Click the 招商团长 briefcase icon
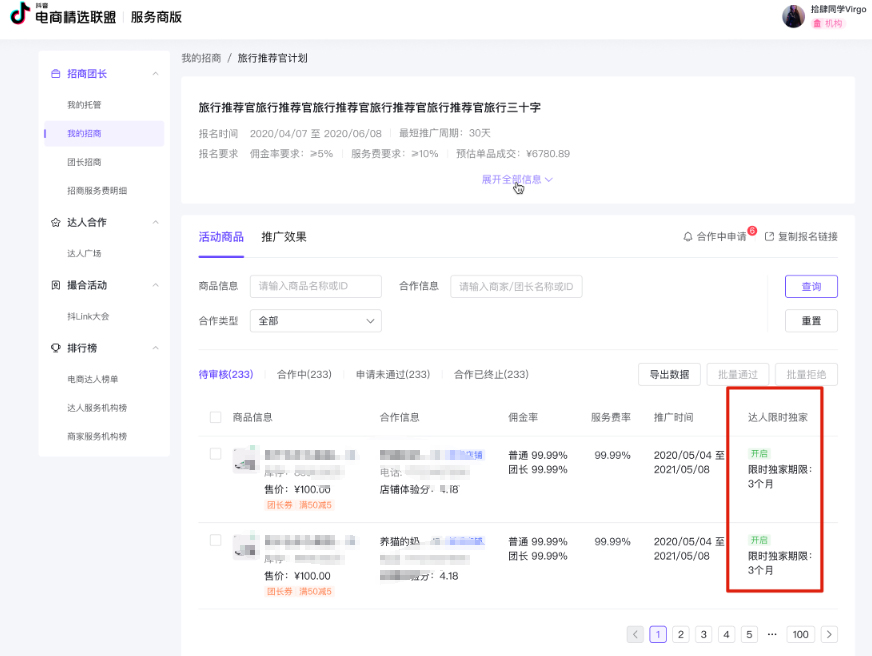Image resolution: width=872 pixels, height=656 pixels. coord(56,74)
